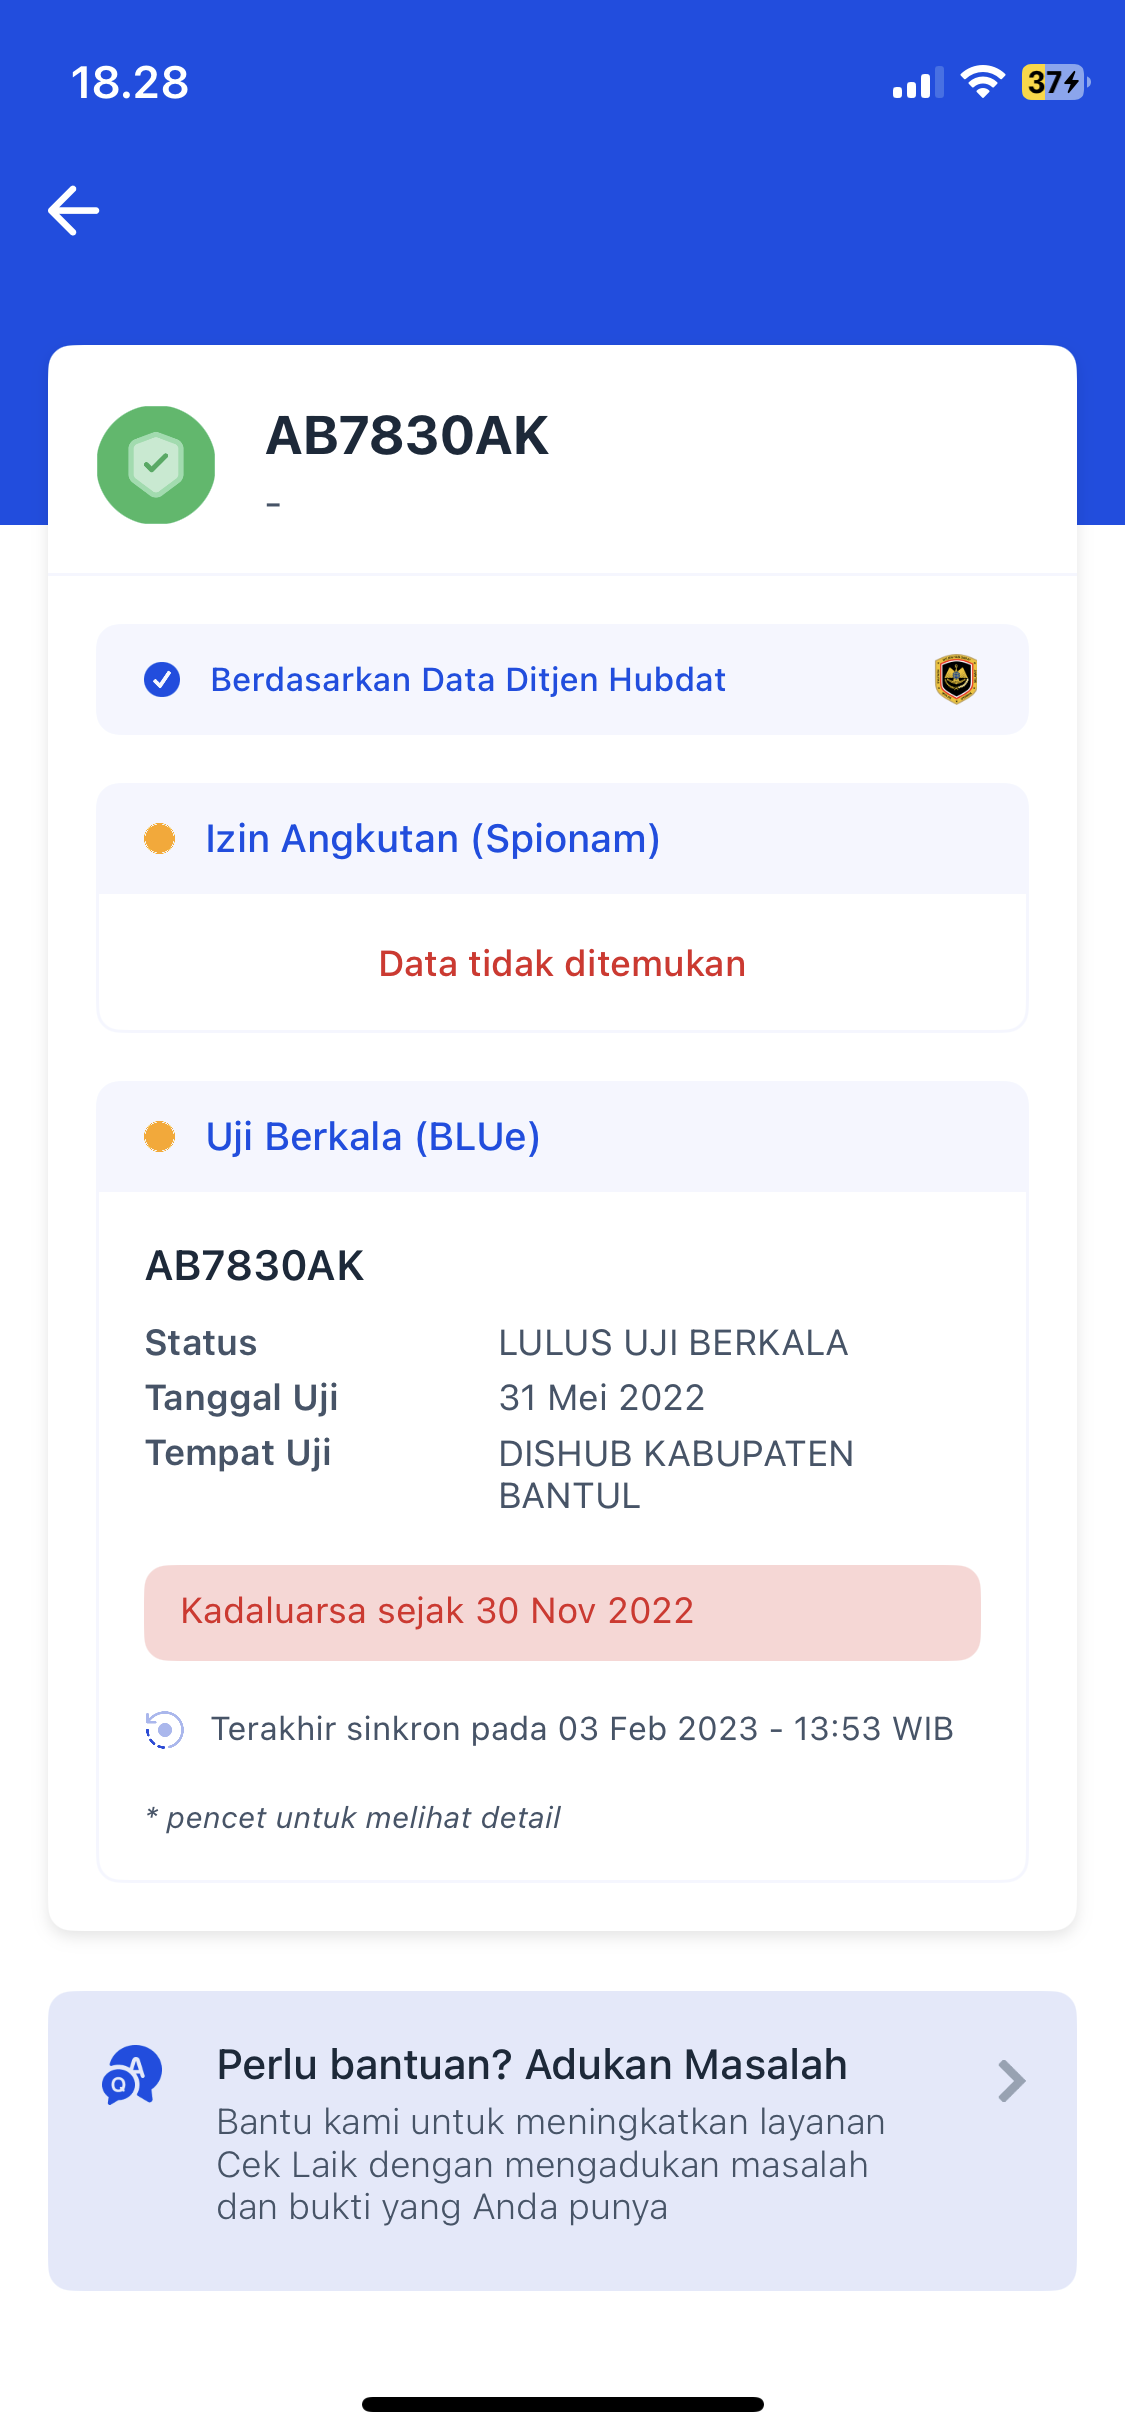Screen dimensions: 1125x2436
Task: Tap the Berdasarkan Data Ditjen Hubdat banner
Action: [x=468, y=680]
